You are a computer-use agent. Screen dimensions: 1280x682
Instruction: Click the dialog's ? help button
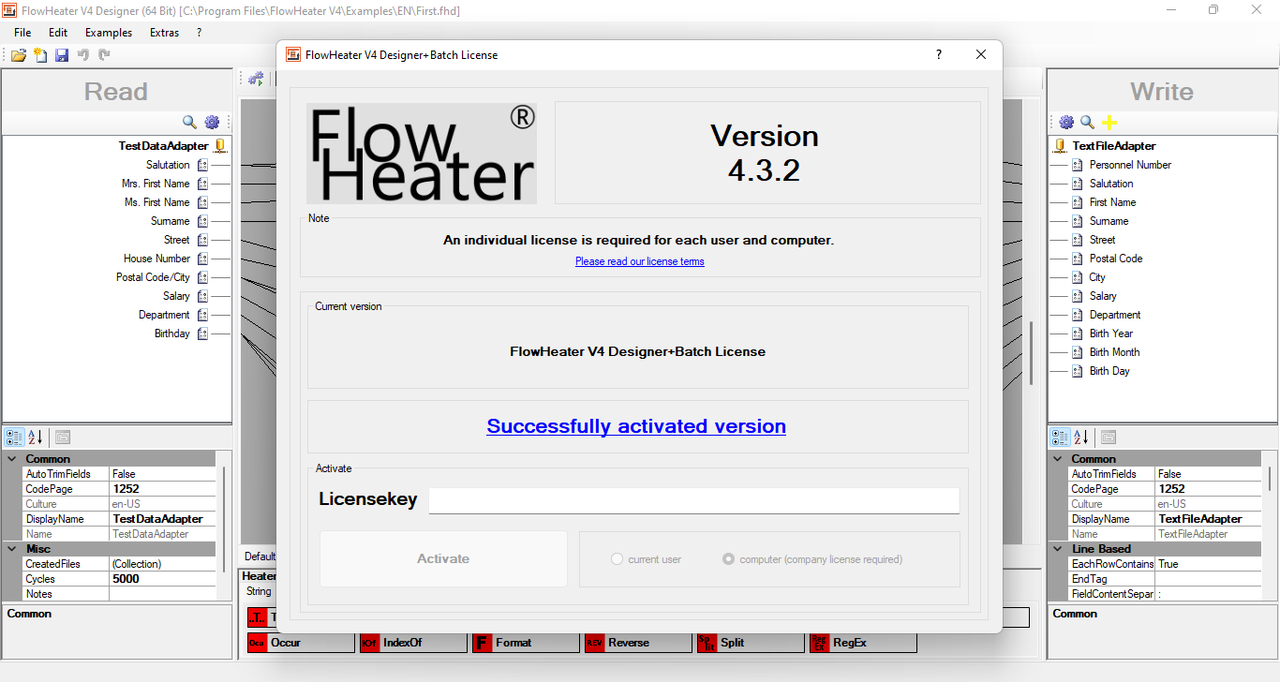coord(938,55)
